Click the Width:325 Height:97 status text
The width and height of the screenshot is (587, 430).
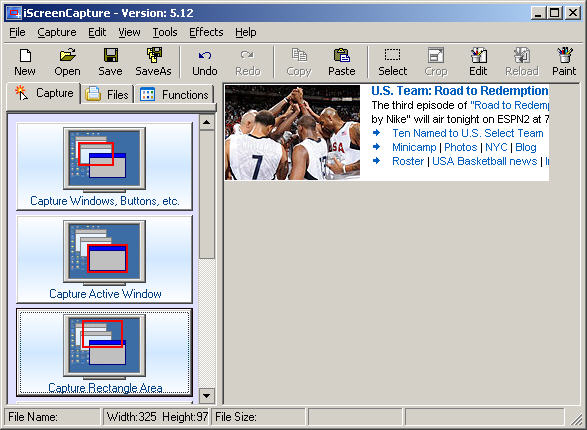[157, 417]
